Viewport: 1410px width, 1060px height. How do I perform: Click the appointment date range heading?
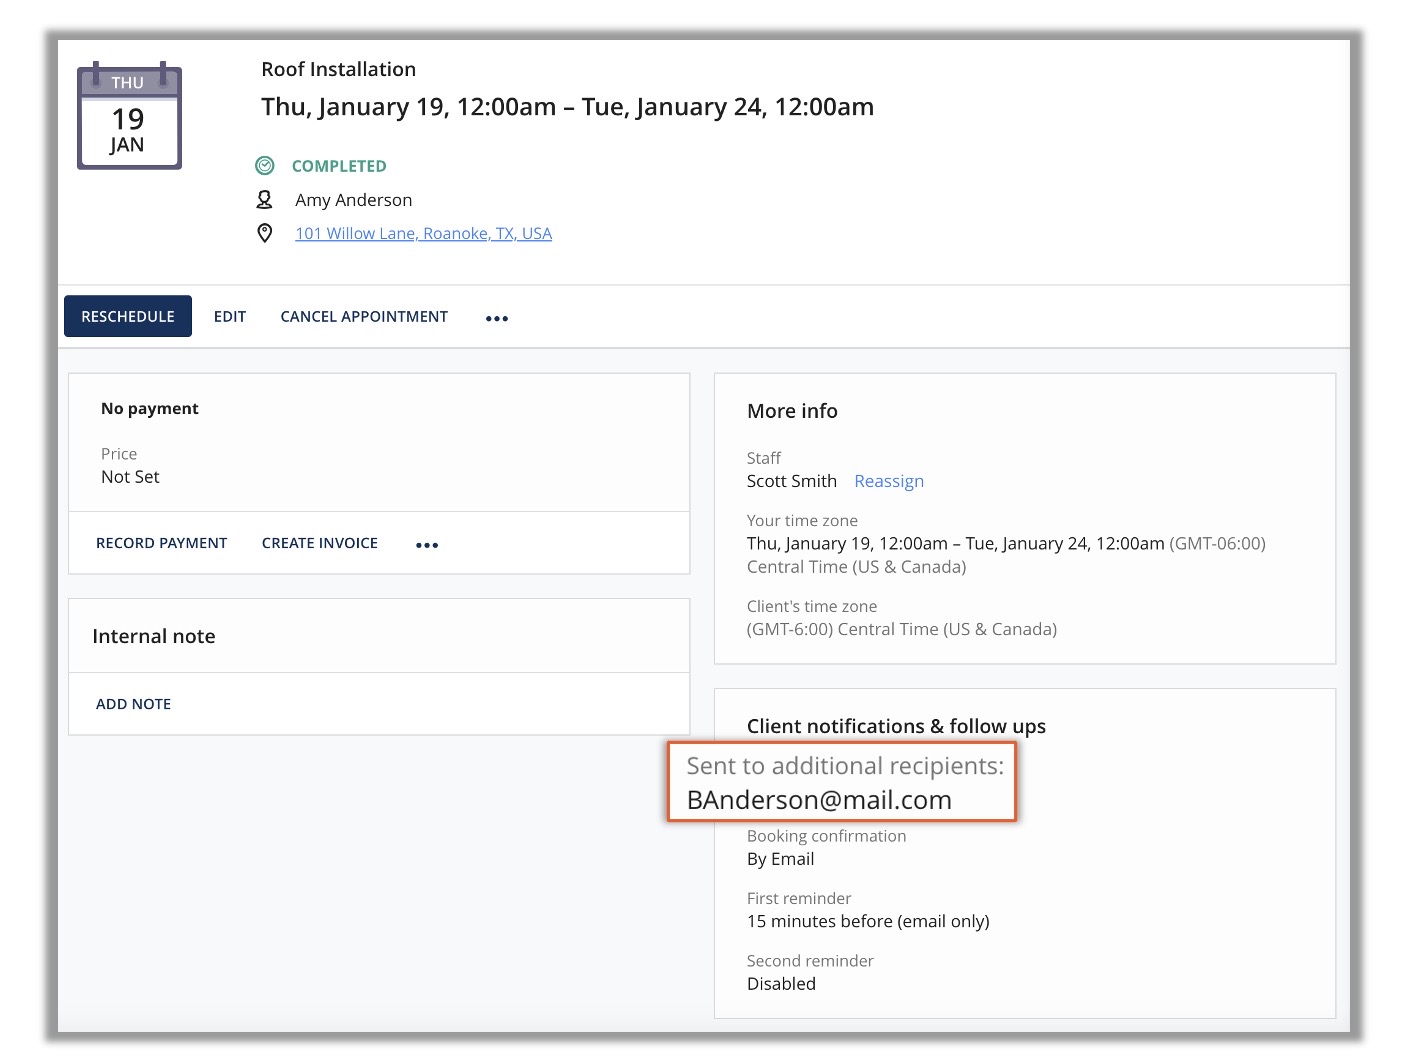[x=568, y=107]
